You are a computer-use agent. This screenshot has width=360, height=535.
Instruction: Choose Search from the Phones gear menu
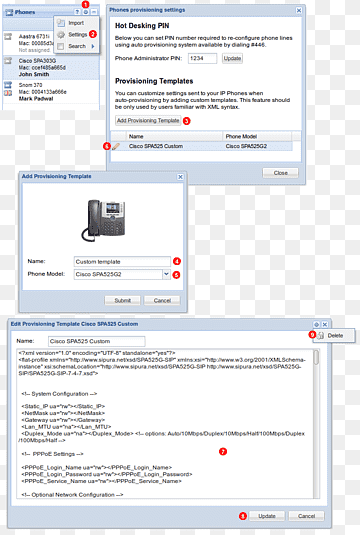(x=77, y=46)
